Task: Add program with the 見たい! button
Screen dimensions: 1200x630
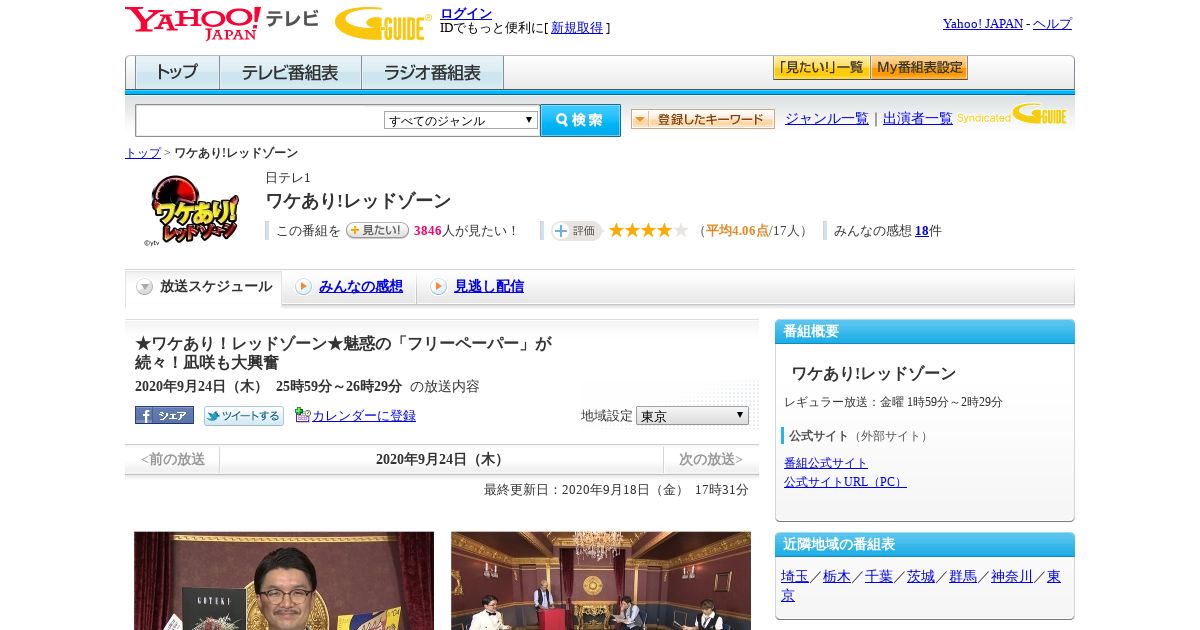Action: click(x=377, y=230)
